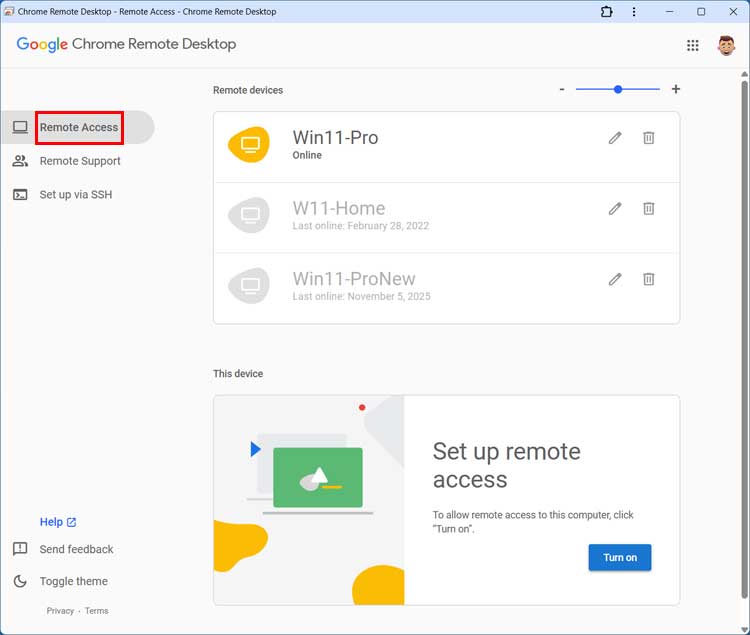Viewport: 750px width, 635px height.
Task: Click the Online status under Win11-Pro
Action: 307,155
